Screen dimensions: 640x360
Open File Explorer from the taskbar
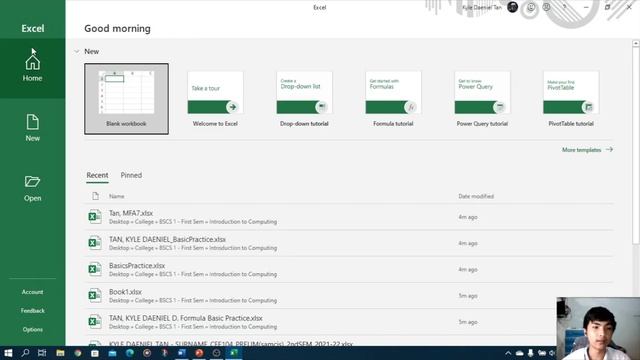point(60,353)
